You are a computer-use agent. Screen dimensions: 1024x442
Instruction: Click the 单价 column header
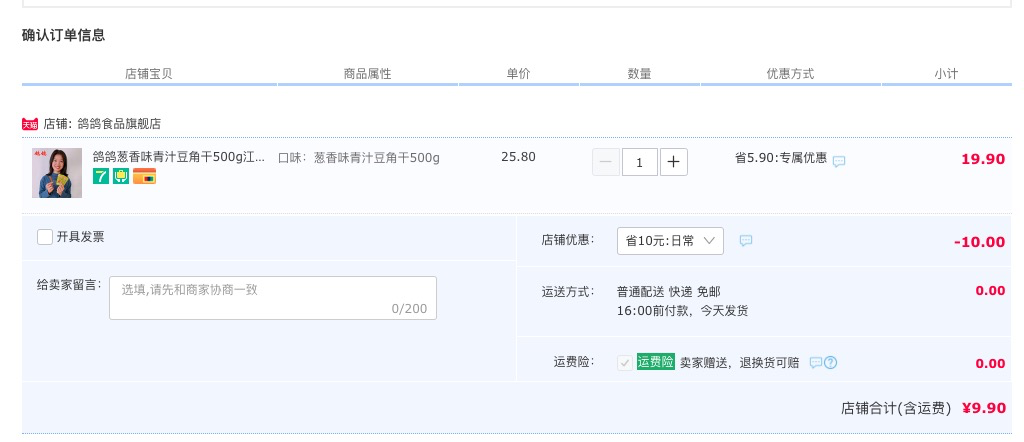[519, 74]
